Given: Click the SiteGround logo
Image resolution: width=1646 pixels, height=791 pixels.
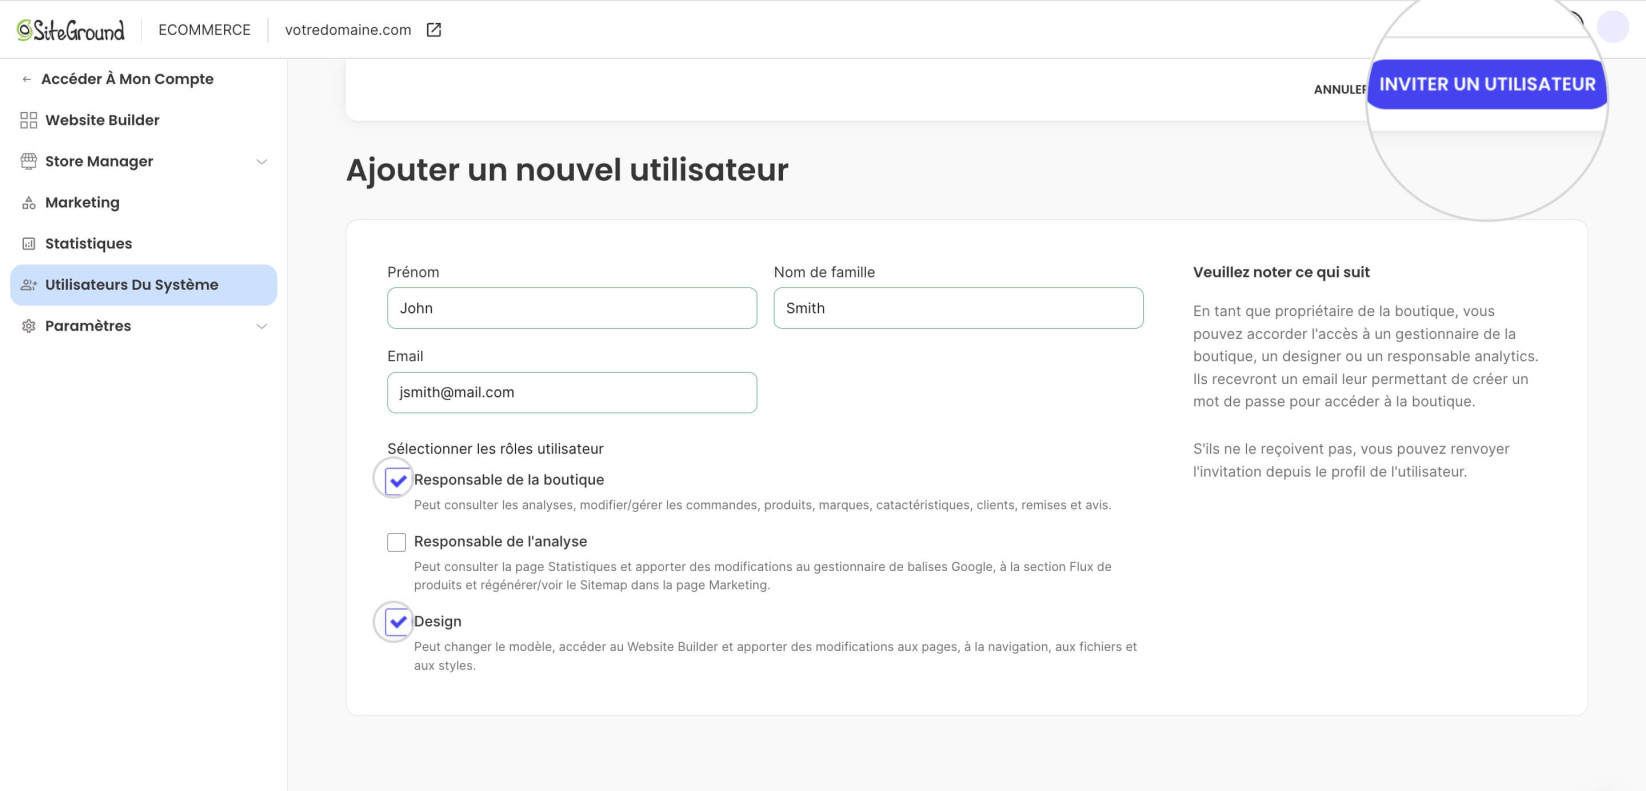Looking at the screenshot, I should tap(71, 30).
